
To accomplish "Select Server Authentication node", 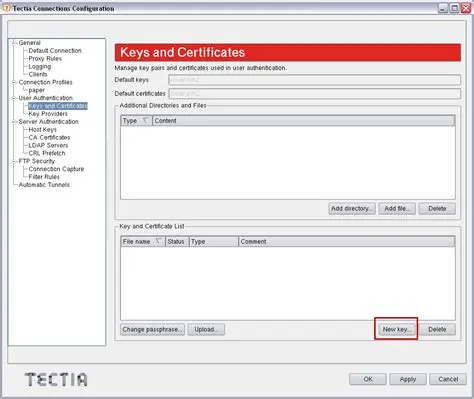I will 49,122.
